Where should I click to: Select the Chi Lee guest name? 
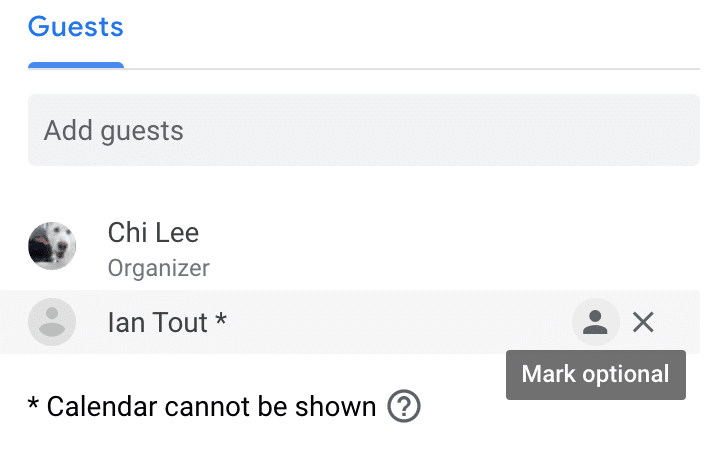[x=153, y=233]
